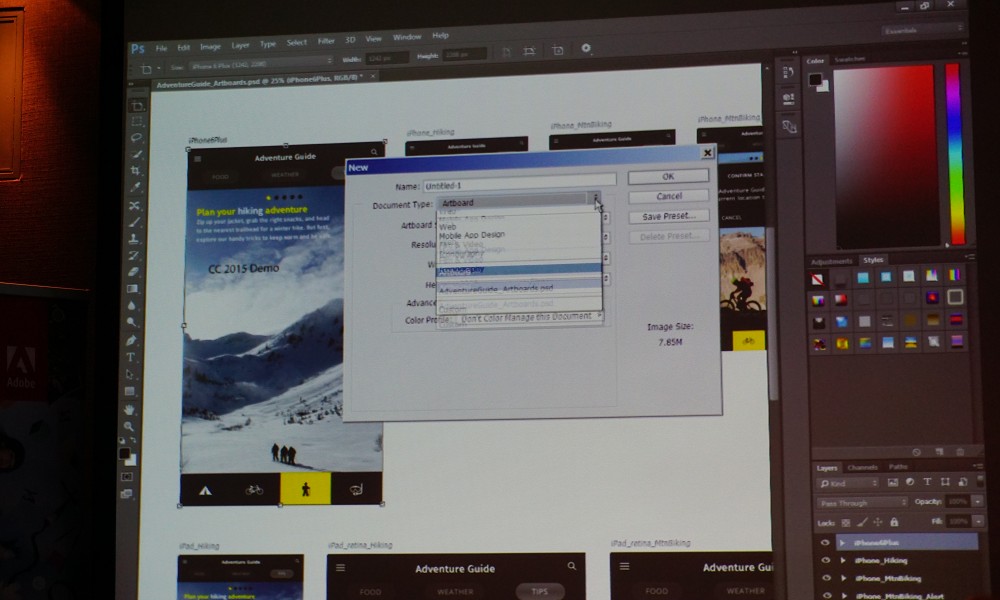The height and width of the screenshot is (600, 1000).
Task: Activate the Hand tool
Action: coord(130,409)
